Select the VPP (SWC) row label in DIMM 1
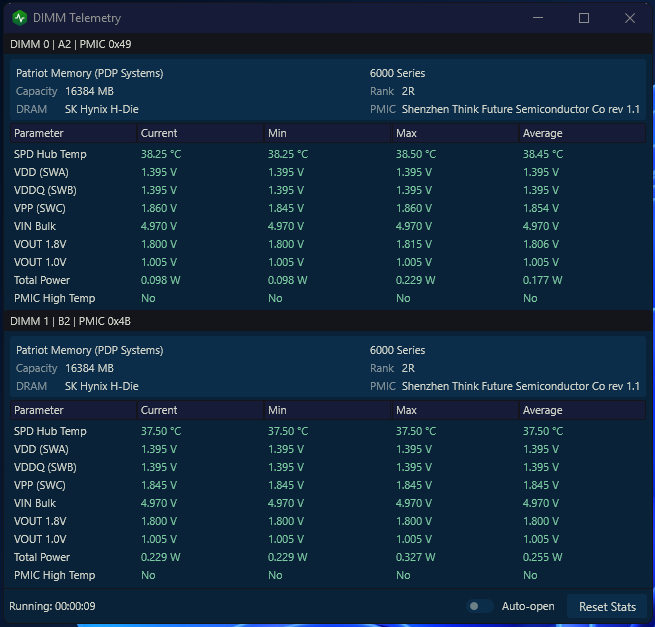 (40, 485)
